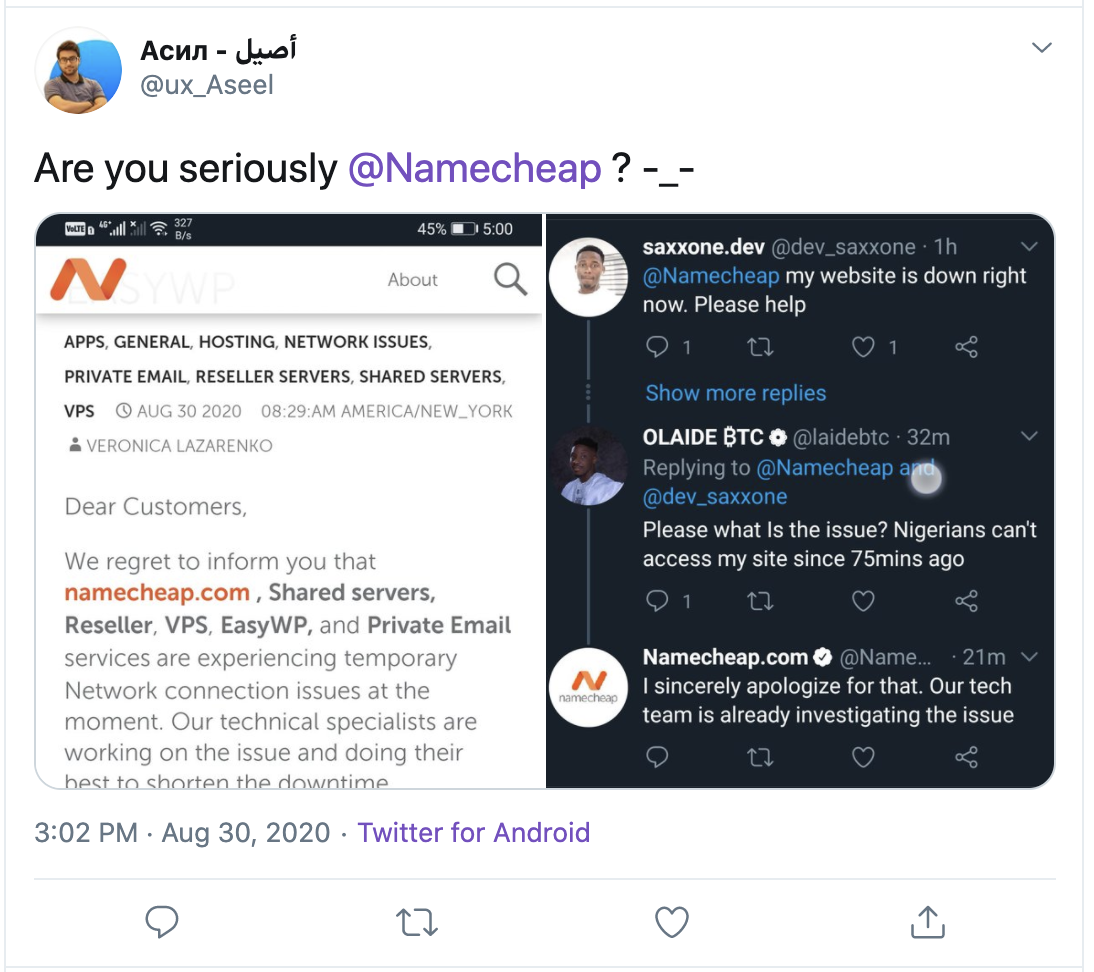Screen dimensions: 1094x972
Task: Expand options on saxxone.dev's tweet via chevron
Action: click(1030, 246)
